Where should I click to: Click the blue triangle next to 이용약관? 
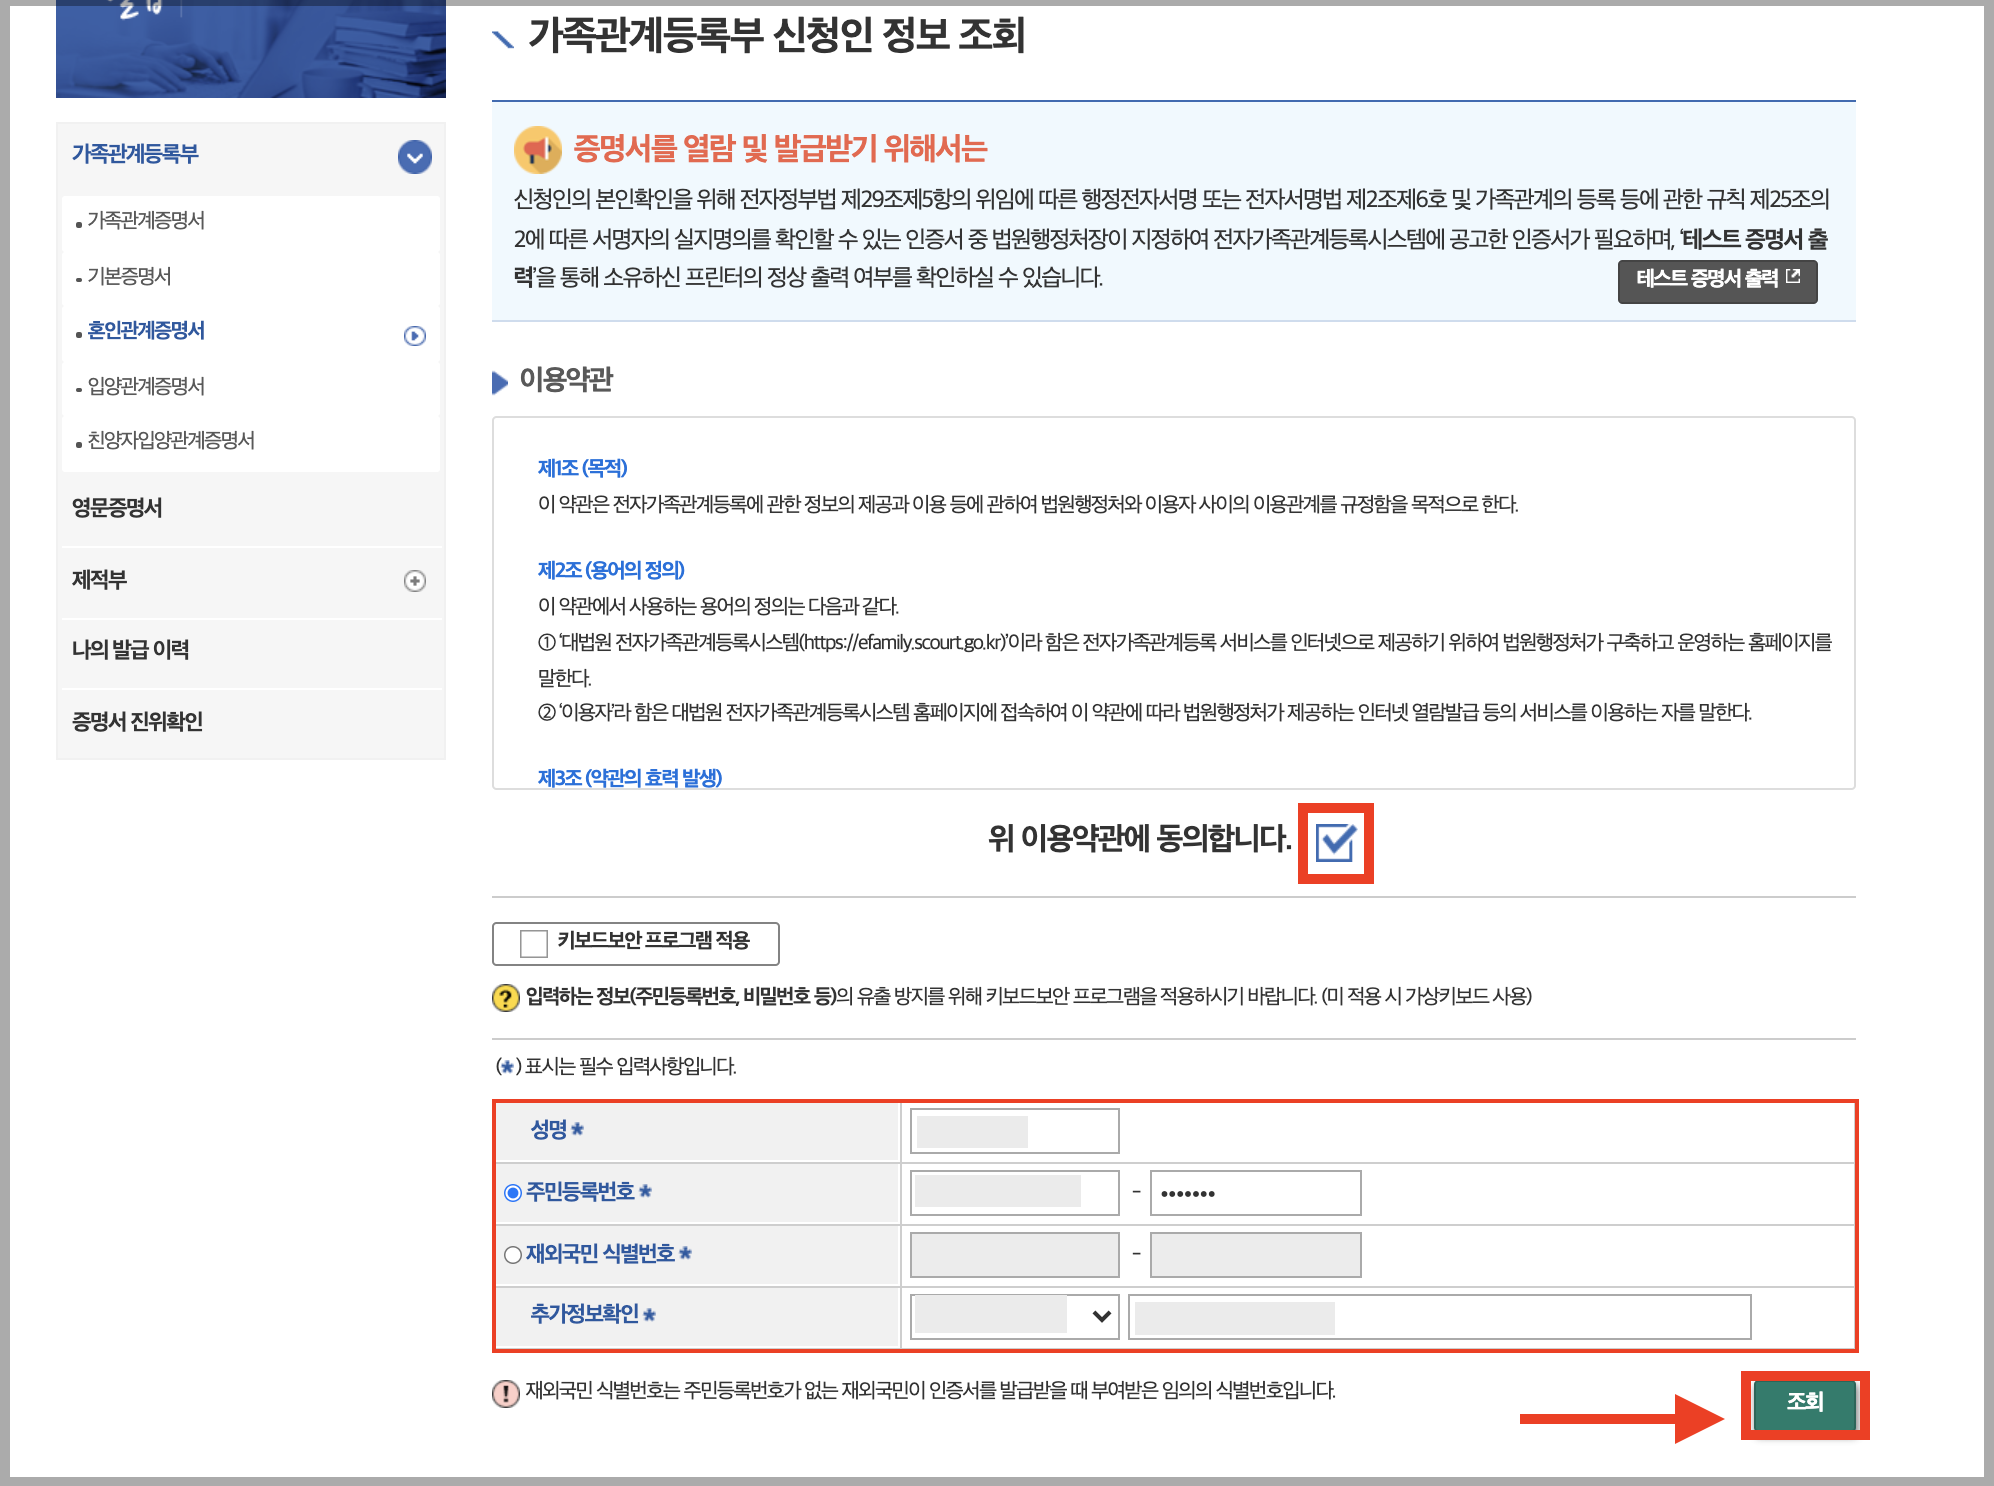[500, 382]
